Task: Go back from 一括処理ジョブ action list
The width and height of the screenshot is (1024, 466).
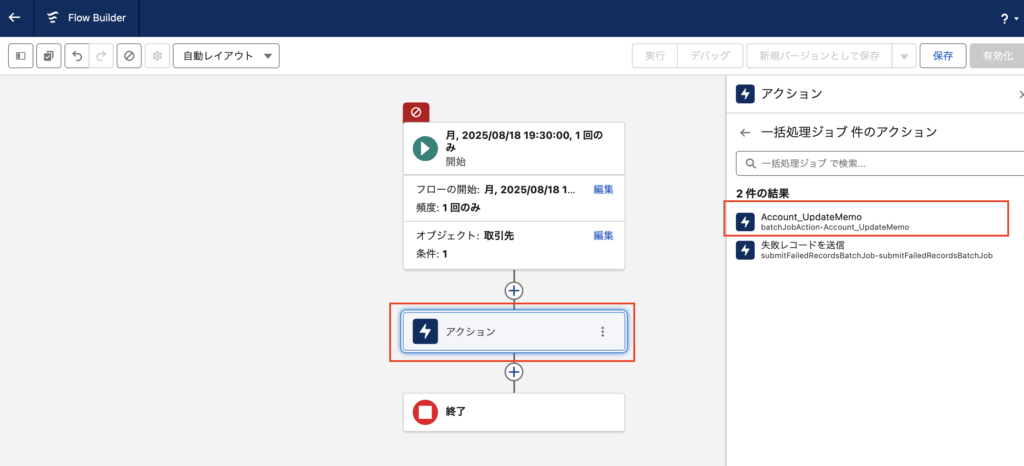Action: point(745,132)
